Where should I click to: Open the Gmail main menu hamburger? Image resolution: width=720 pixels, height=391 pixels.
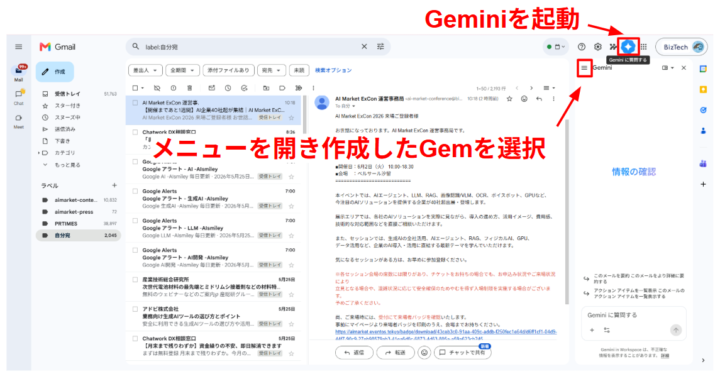pos(18,47)
